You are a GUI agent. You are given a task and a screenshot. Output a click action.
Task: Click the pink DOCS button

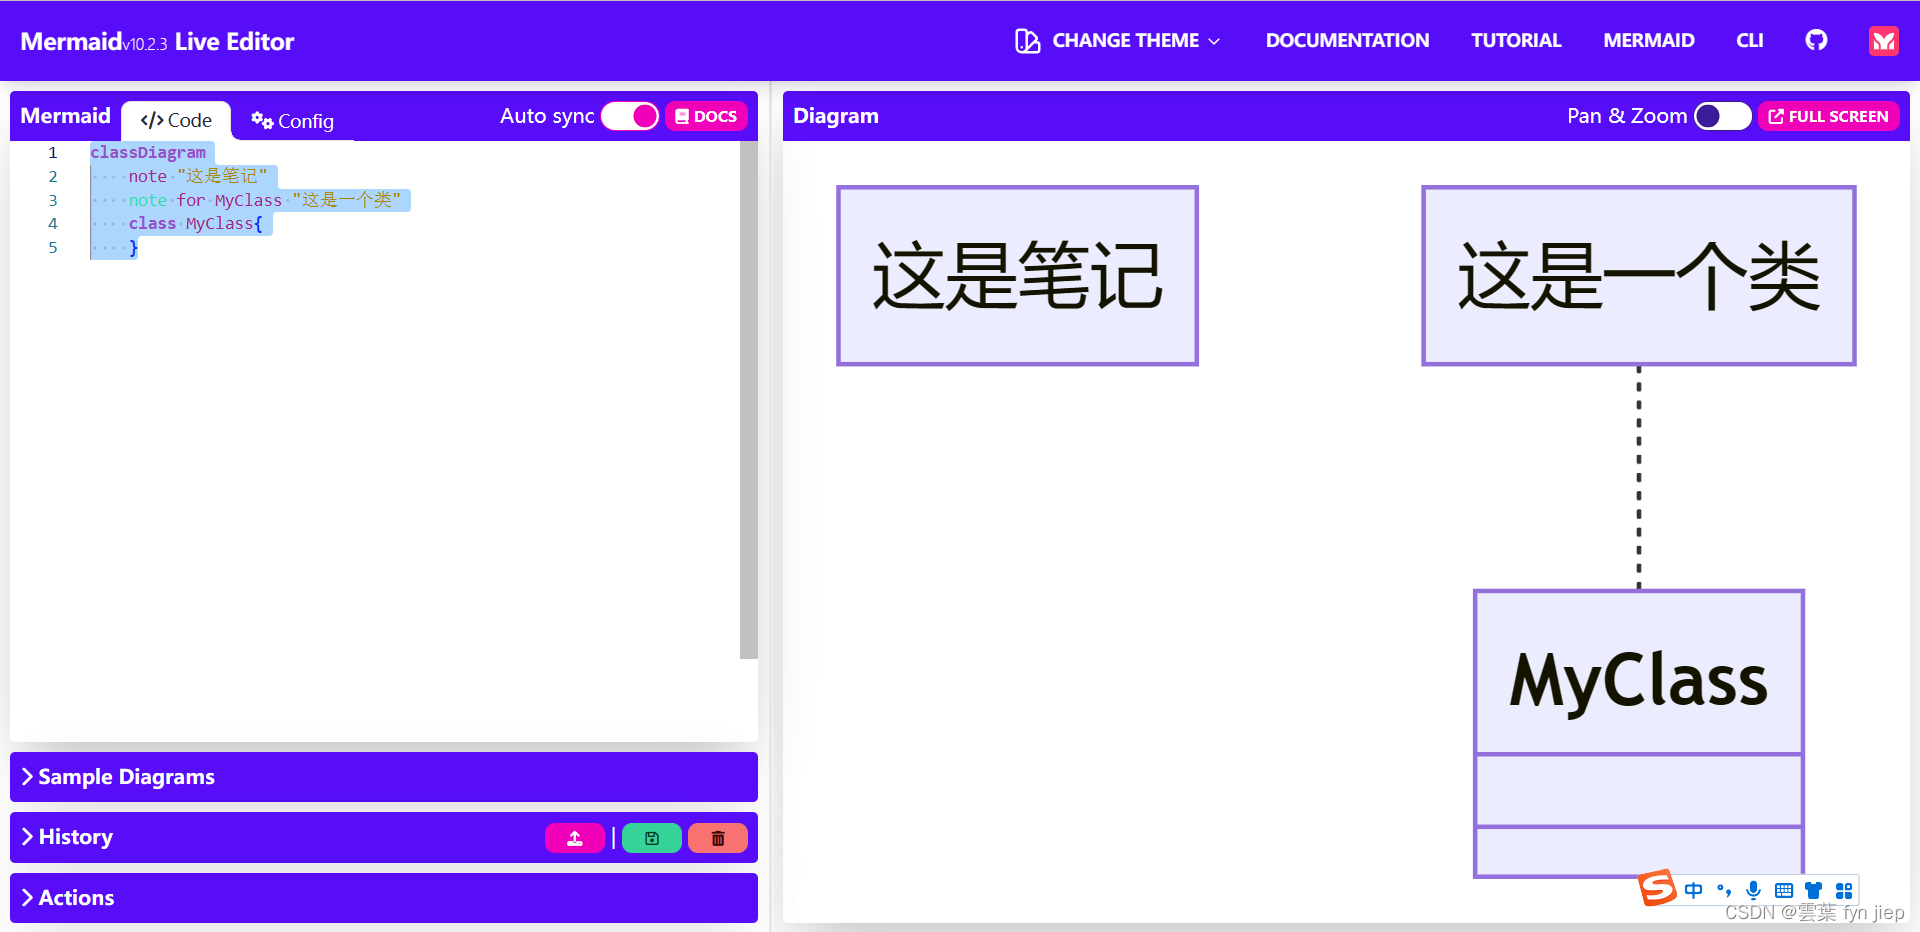(x=706, y=116)
